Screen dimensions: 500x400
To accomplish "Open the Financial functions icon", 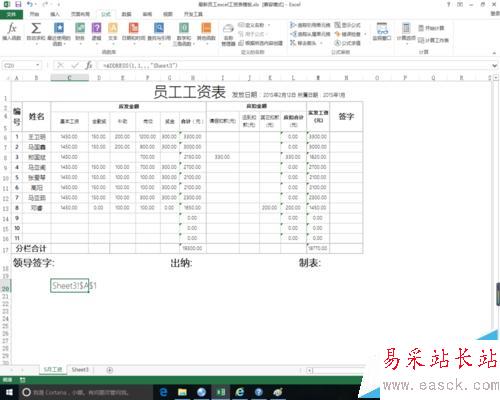I will [x=80, y=28].
